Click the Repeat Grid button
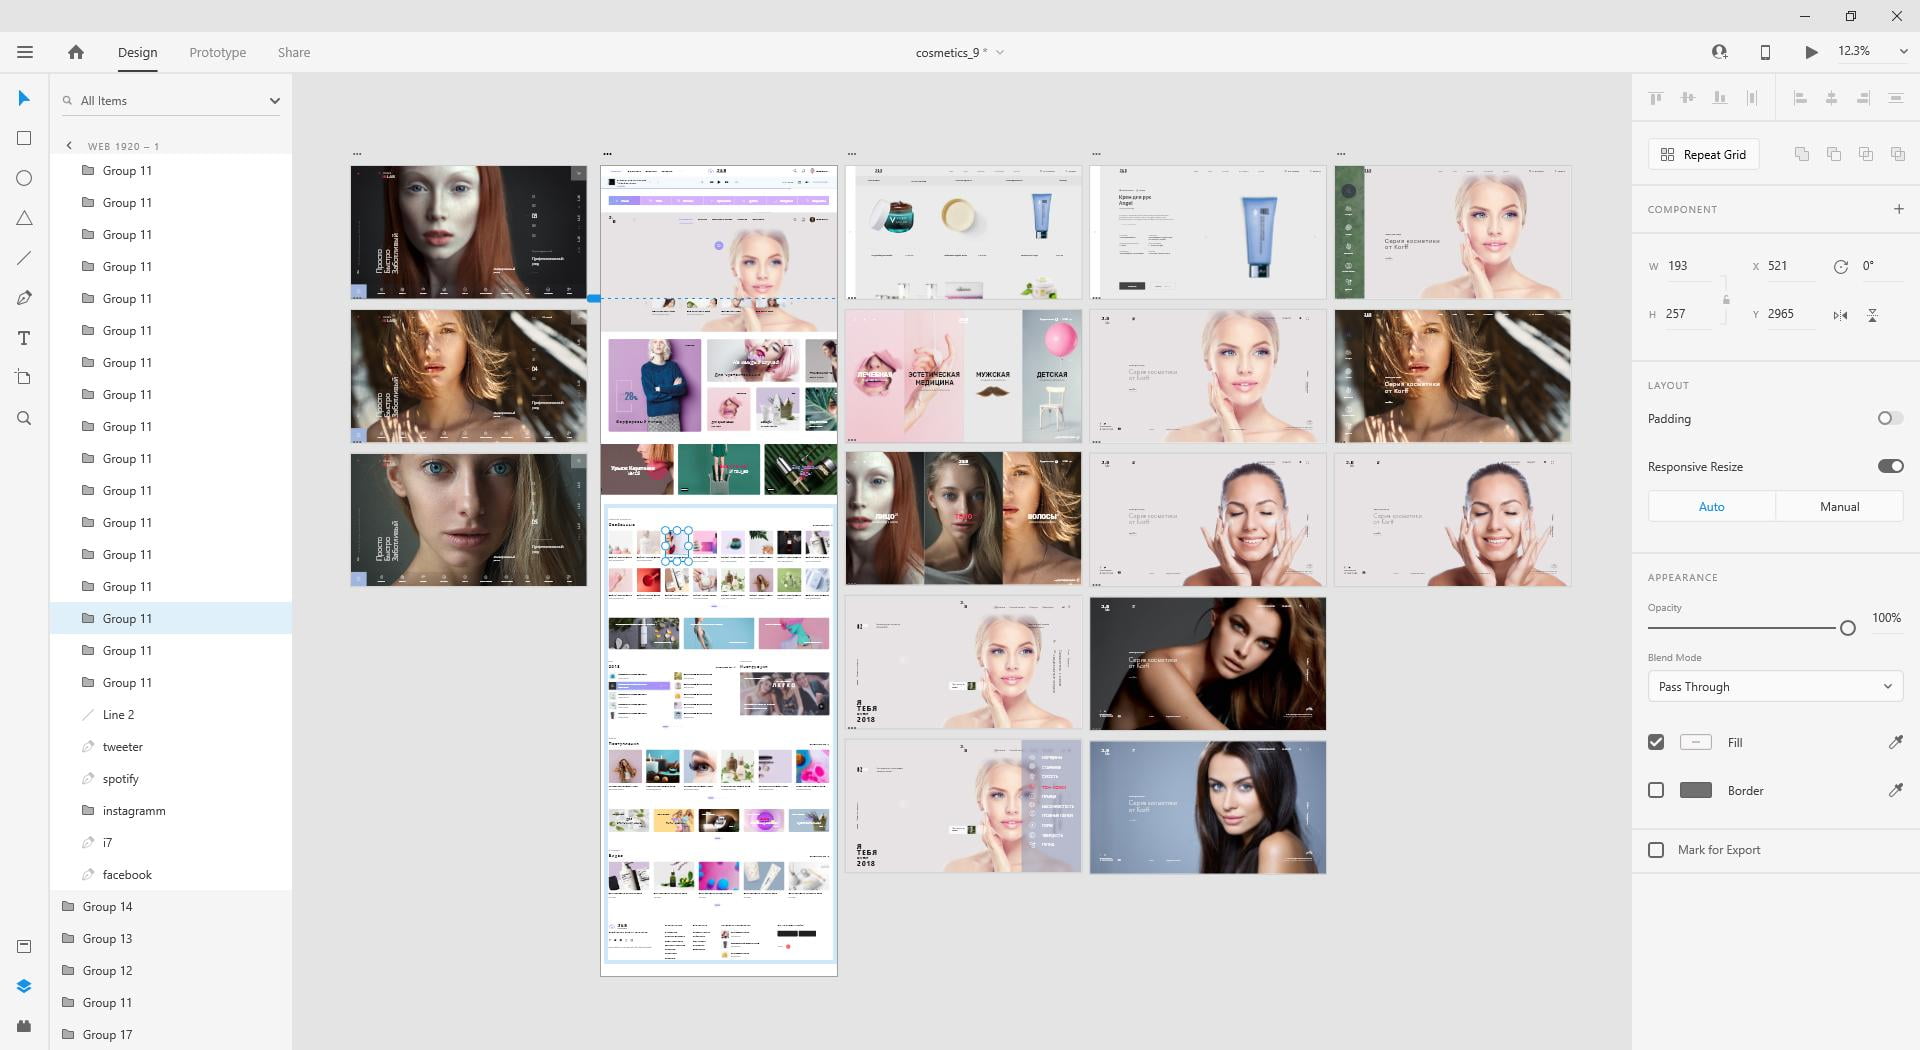Image resolution: width=1920 pixels, height=1050 pixels. point(1703,154)
